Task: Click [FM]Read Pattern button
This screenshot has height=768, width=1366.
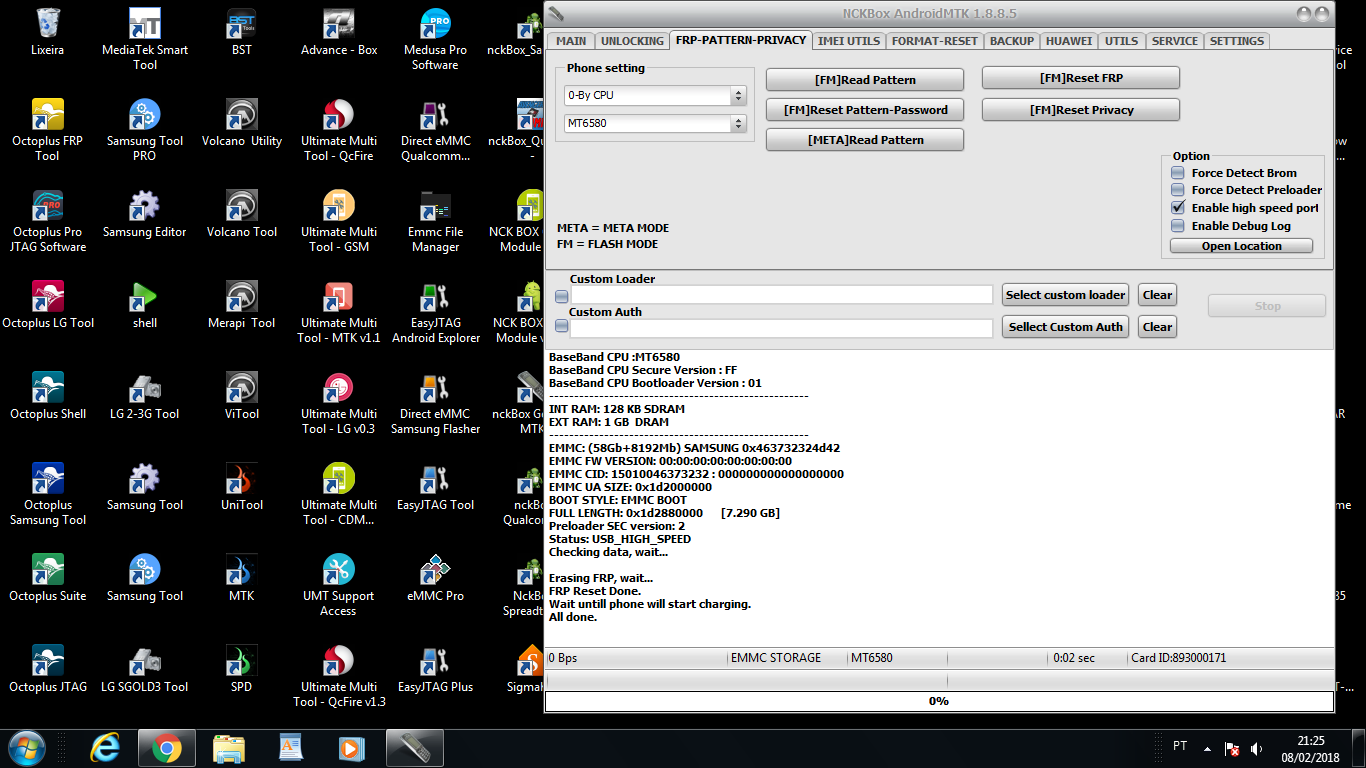Action: [x=865, y=80]
